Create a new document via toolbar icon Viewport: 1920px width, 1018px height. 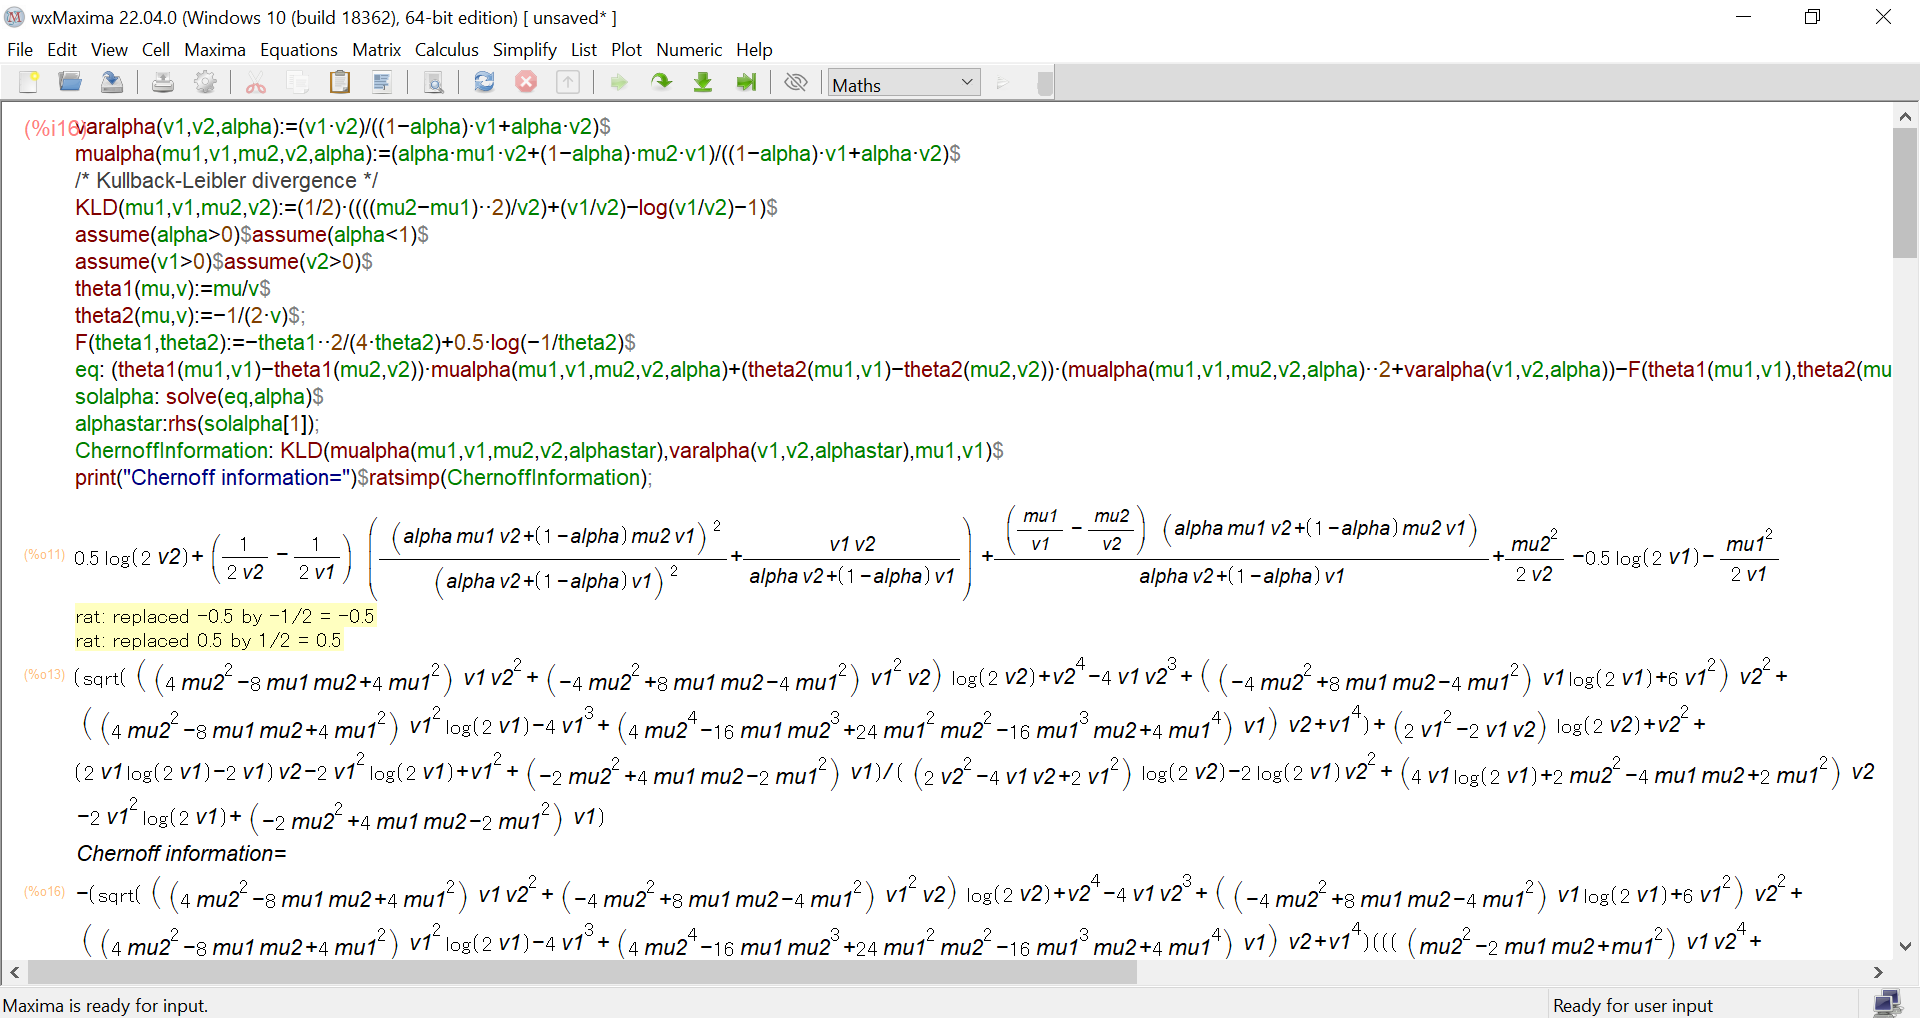coord(29,83)
